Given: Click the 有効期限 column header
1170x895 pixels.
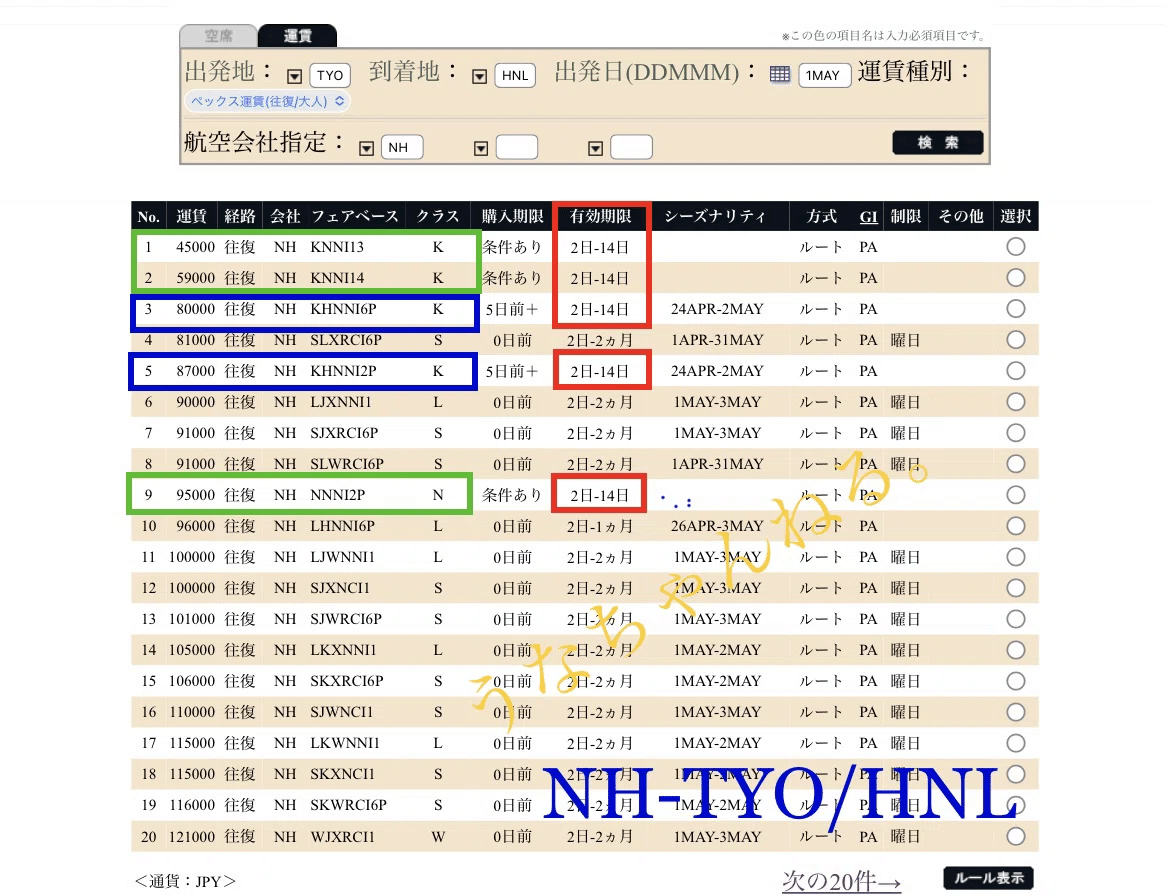Looking at the screenshot, I should click(x=601, y=216).
